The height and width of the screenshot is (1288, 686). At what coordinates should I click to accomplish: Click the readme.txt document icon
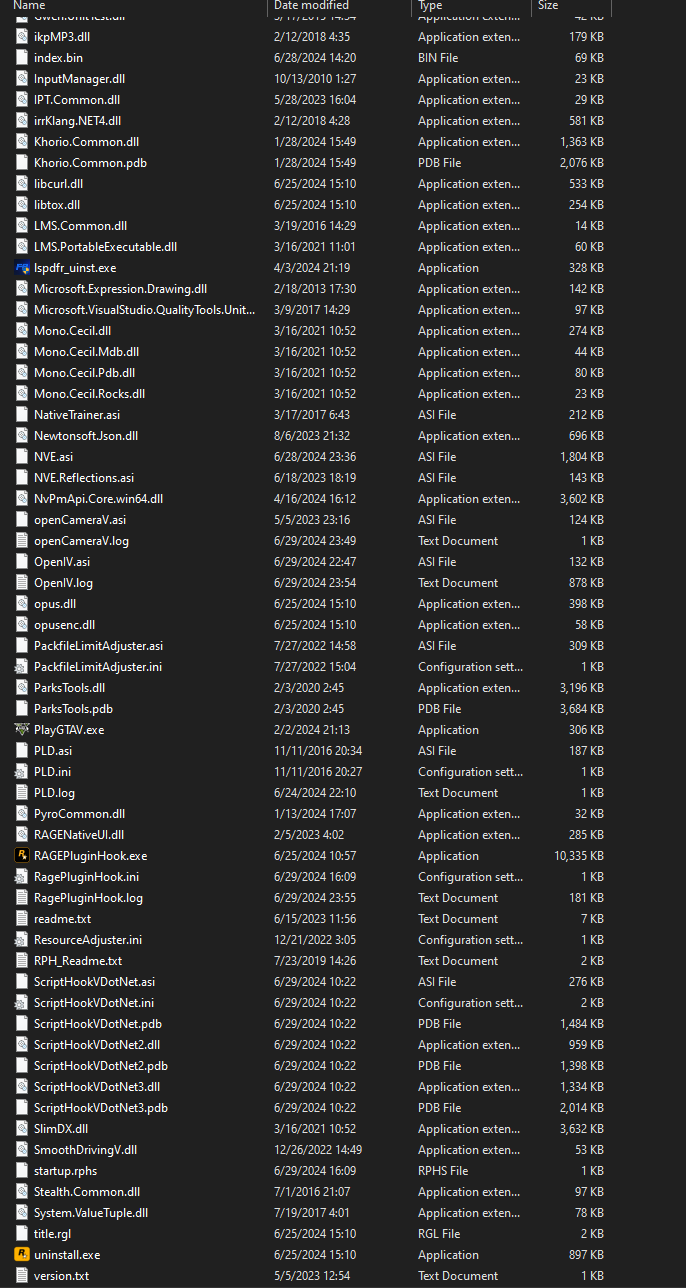coord(22,919)
